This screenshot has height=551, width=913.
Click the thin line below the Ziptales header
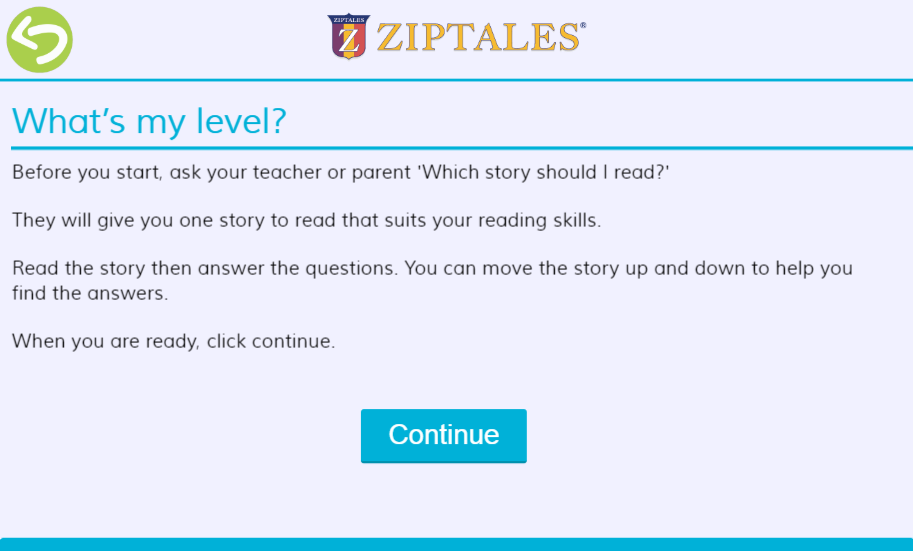coord(456,79)
